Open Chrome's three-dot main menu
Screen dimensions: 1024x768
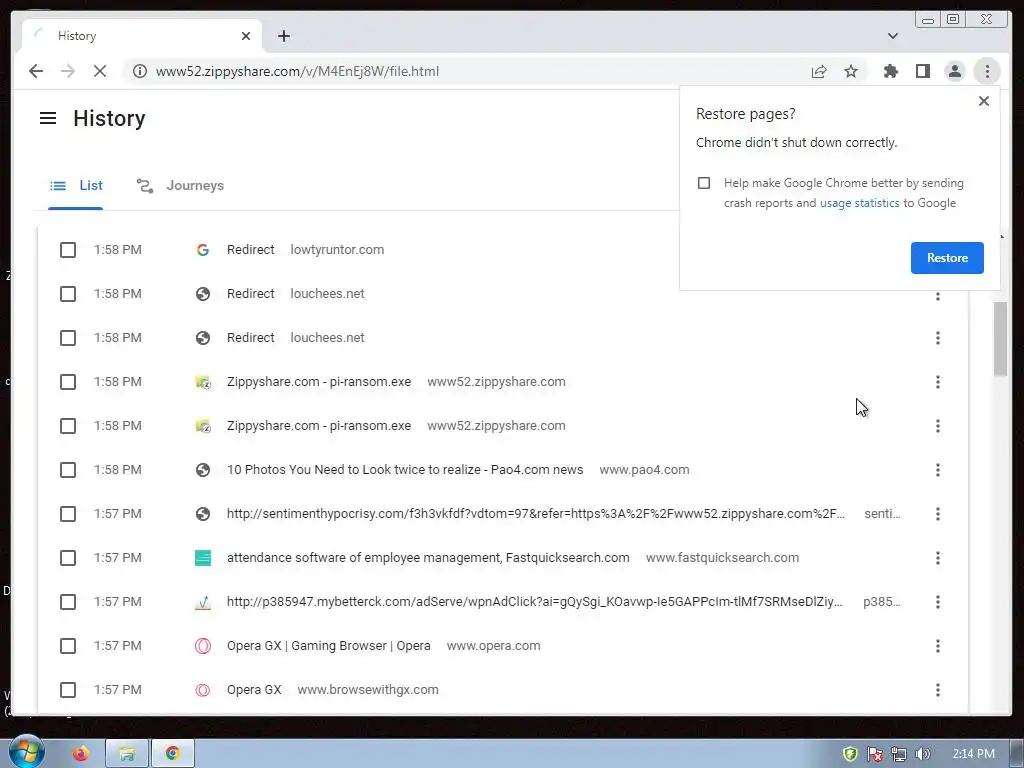point(987,71)
